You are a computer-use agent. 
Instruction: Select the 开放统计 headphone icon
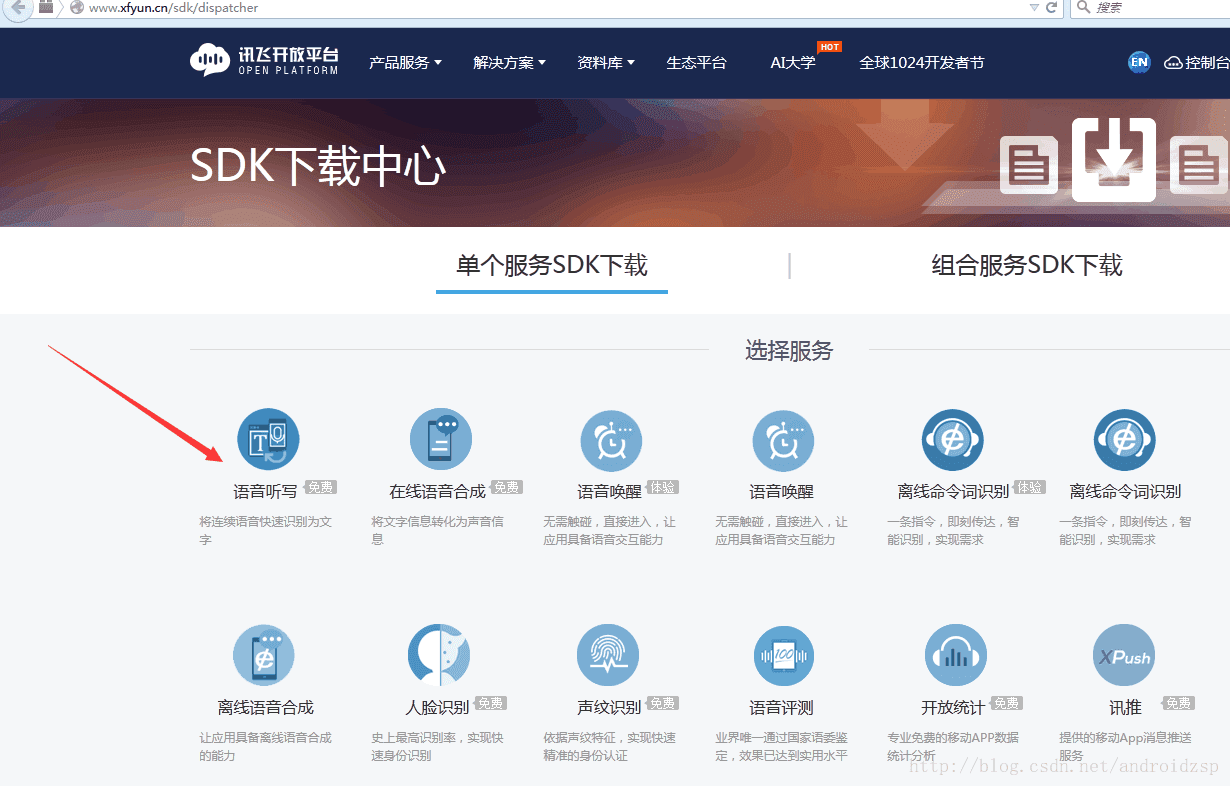(956, 656)
